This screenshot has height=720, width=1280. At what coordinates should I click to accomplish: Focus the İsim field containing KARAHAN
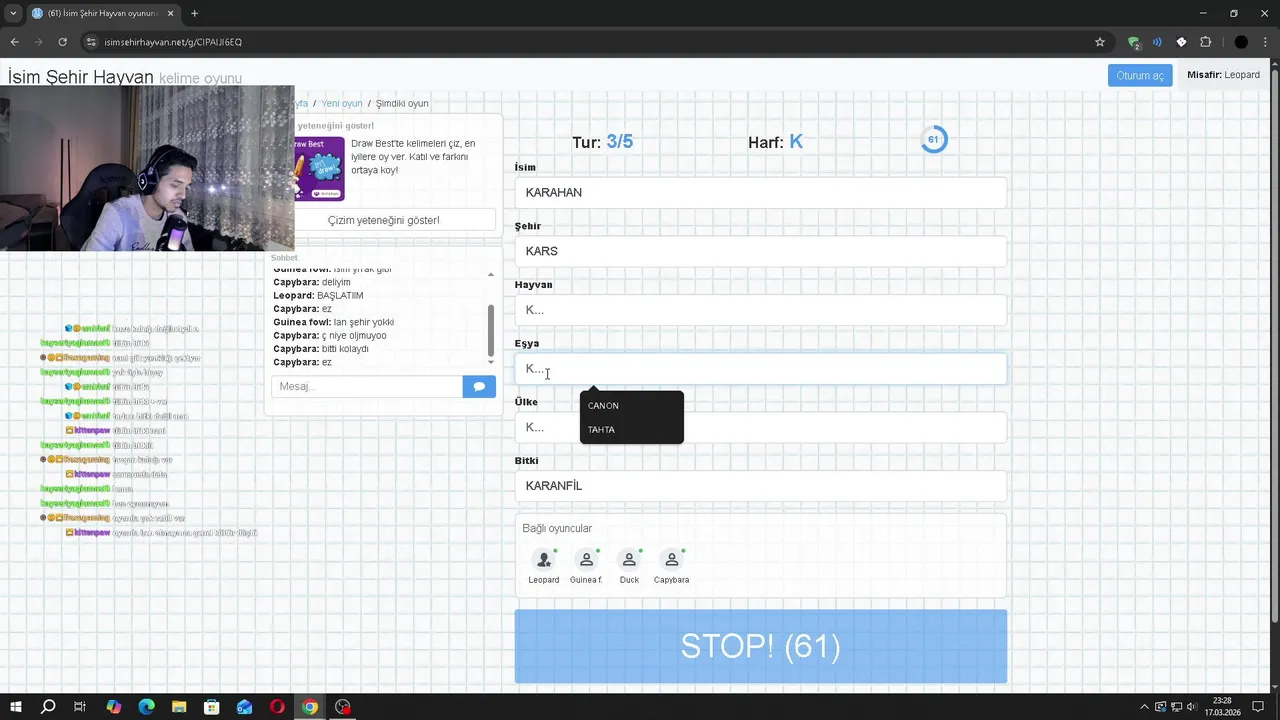coord(761,192)
